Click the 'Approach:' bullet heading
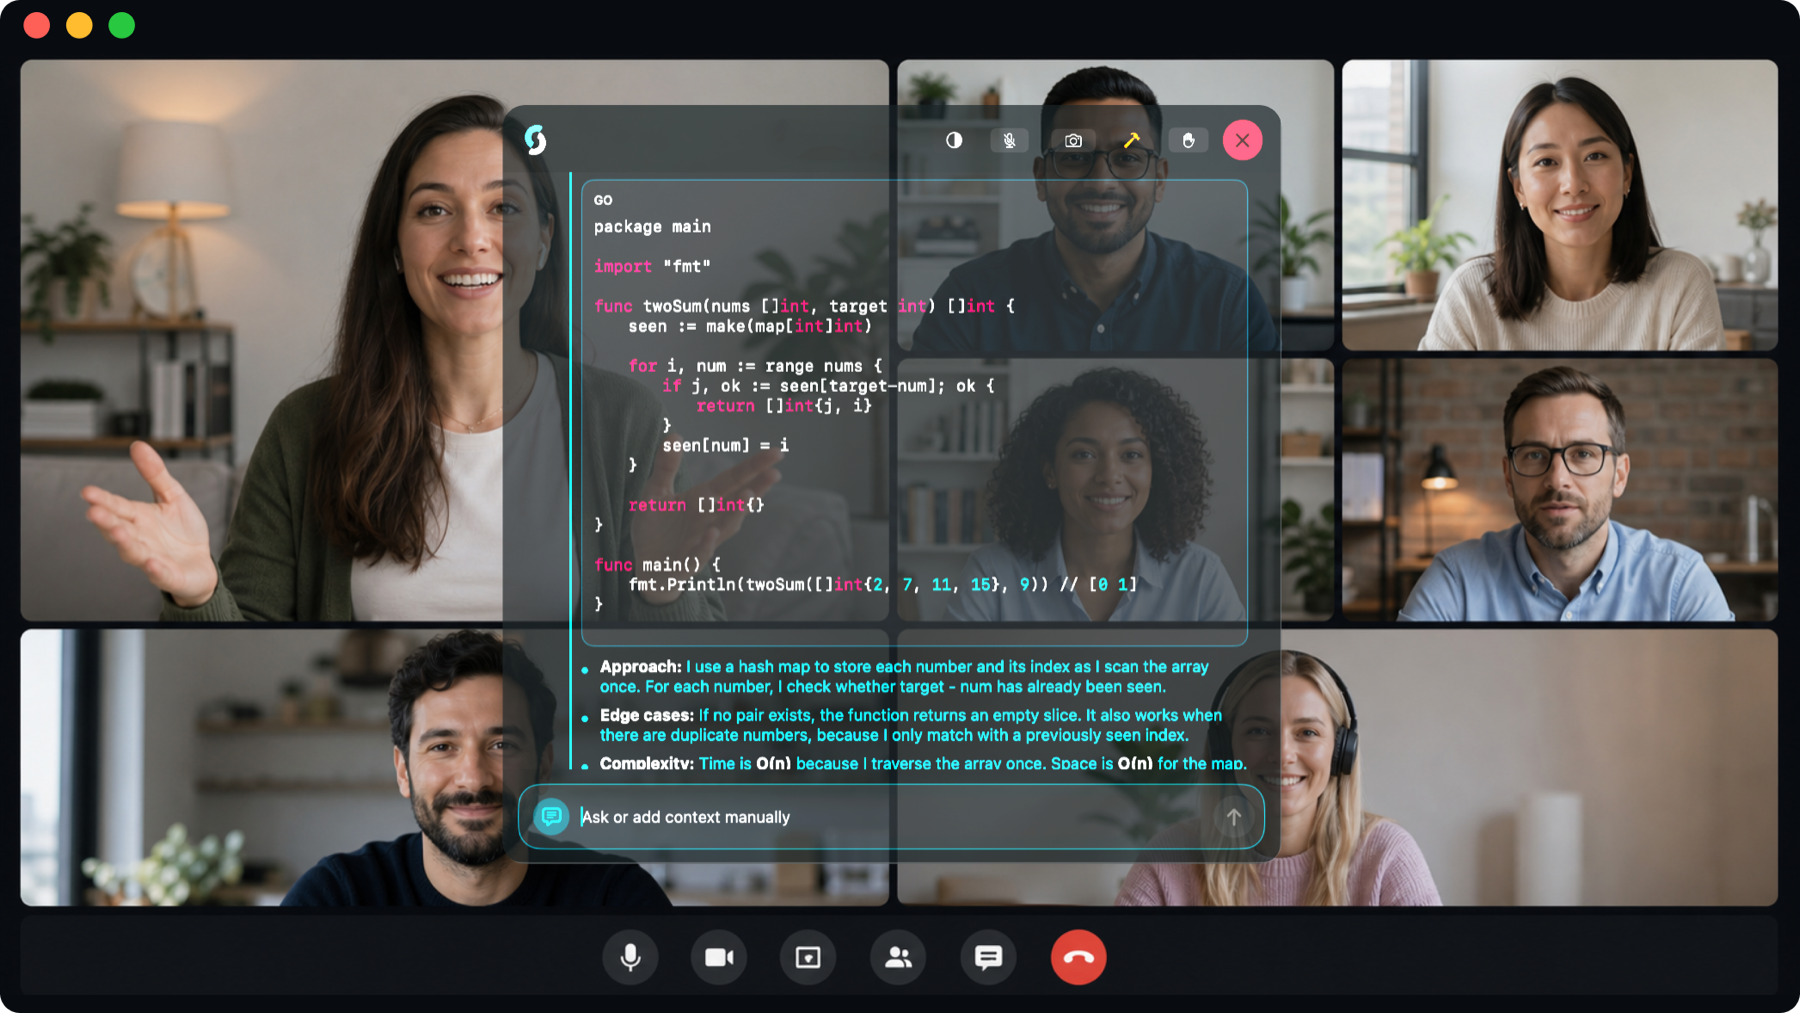 click(640, 667)
